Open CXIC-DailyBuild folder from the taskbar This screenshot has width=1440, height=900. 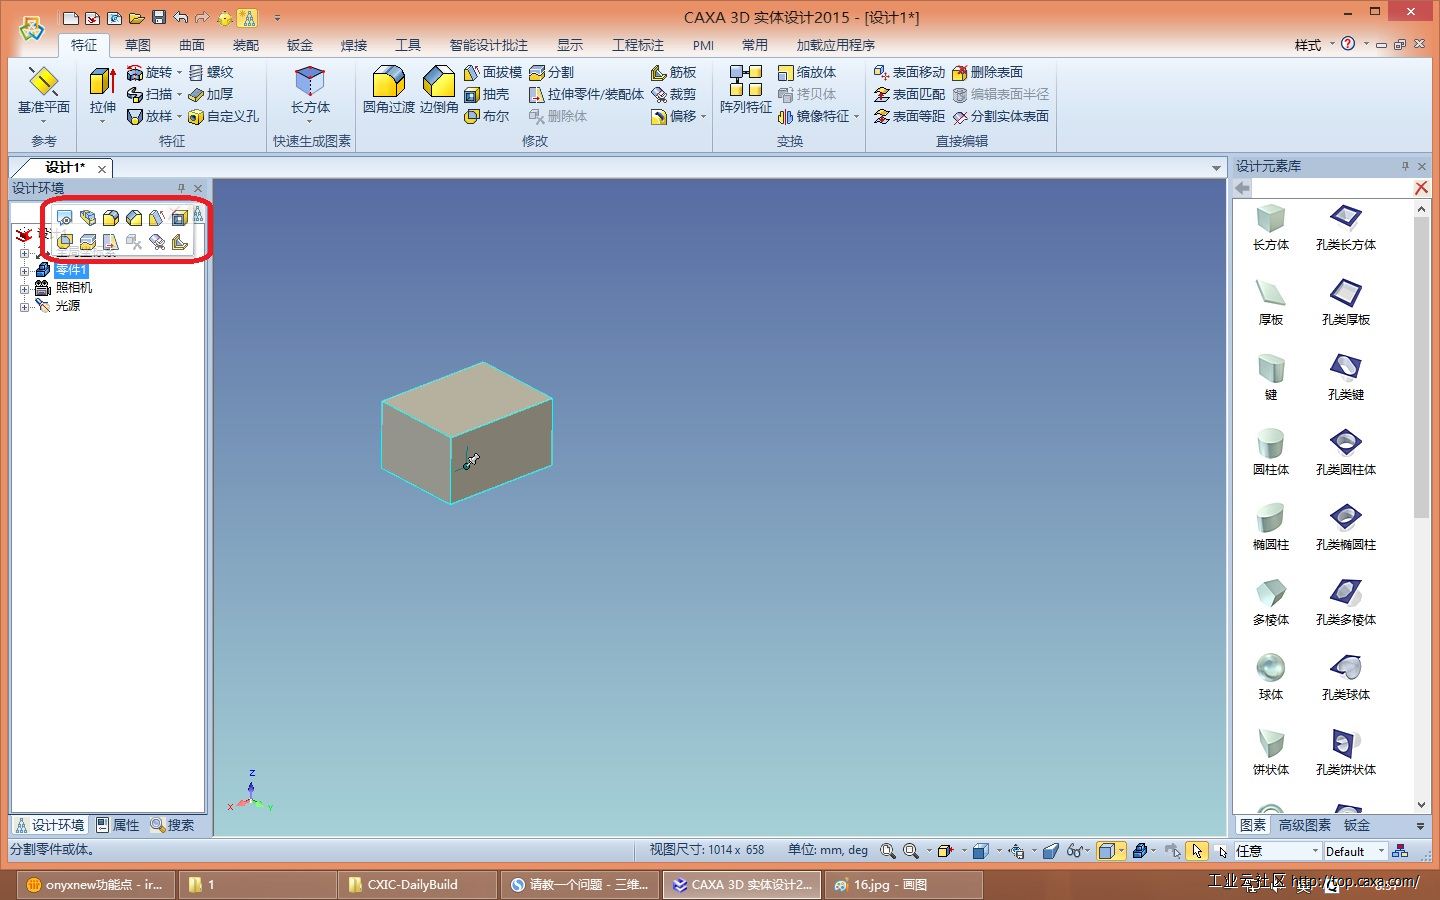point(417,884)
